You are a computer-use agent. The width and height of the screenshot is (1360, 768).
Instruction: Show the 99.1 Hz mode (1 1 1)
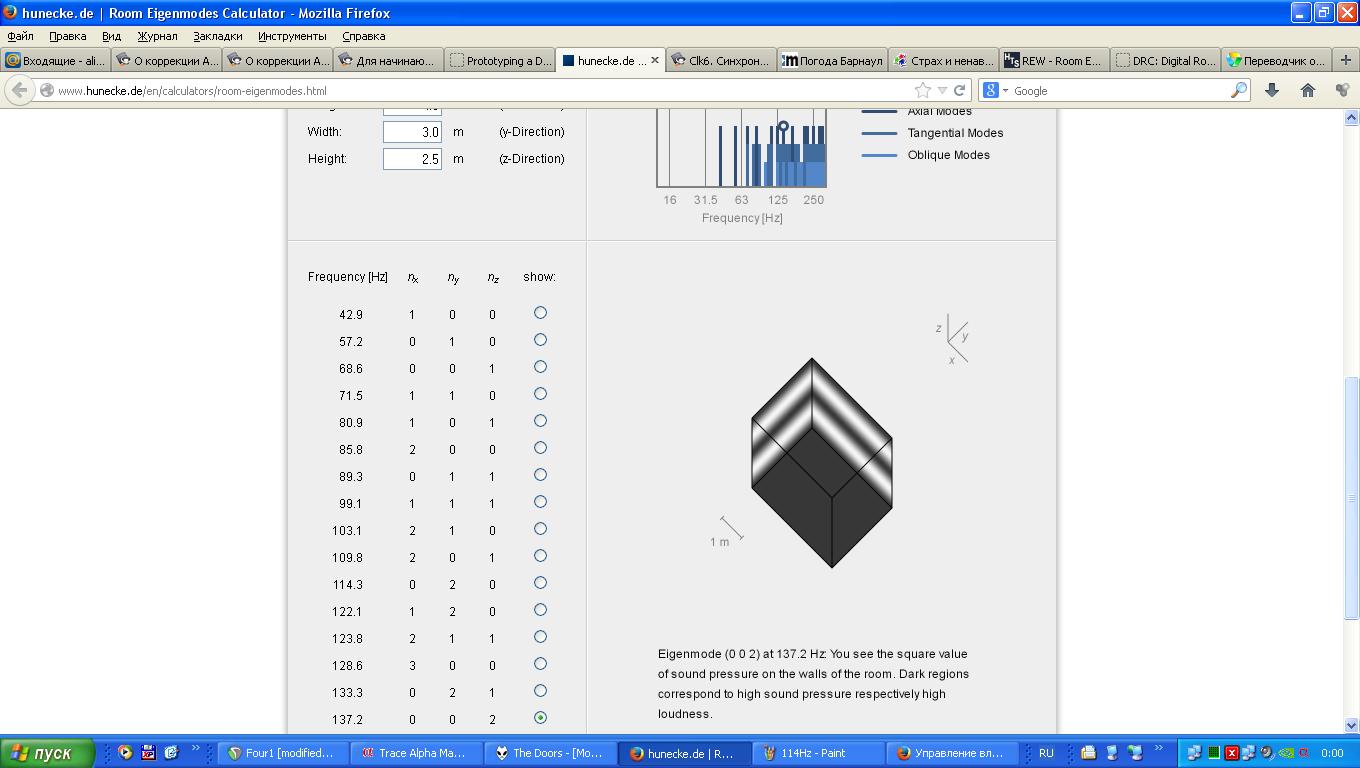click(x=540, y=502)
